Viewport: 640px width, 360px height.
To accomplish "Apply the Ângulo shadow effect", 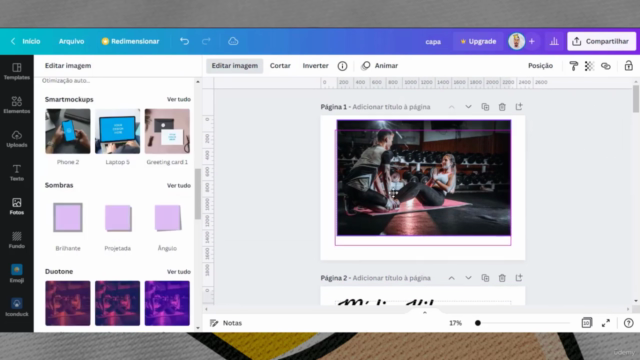I will click(x=167, y=218).
